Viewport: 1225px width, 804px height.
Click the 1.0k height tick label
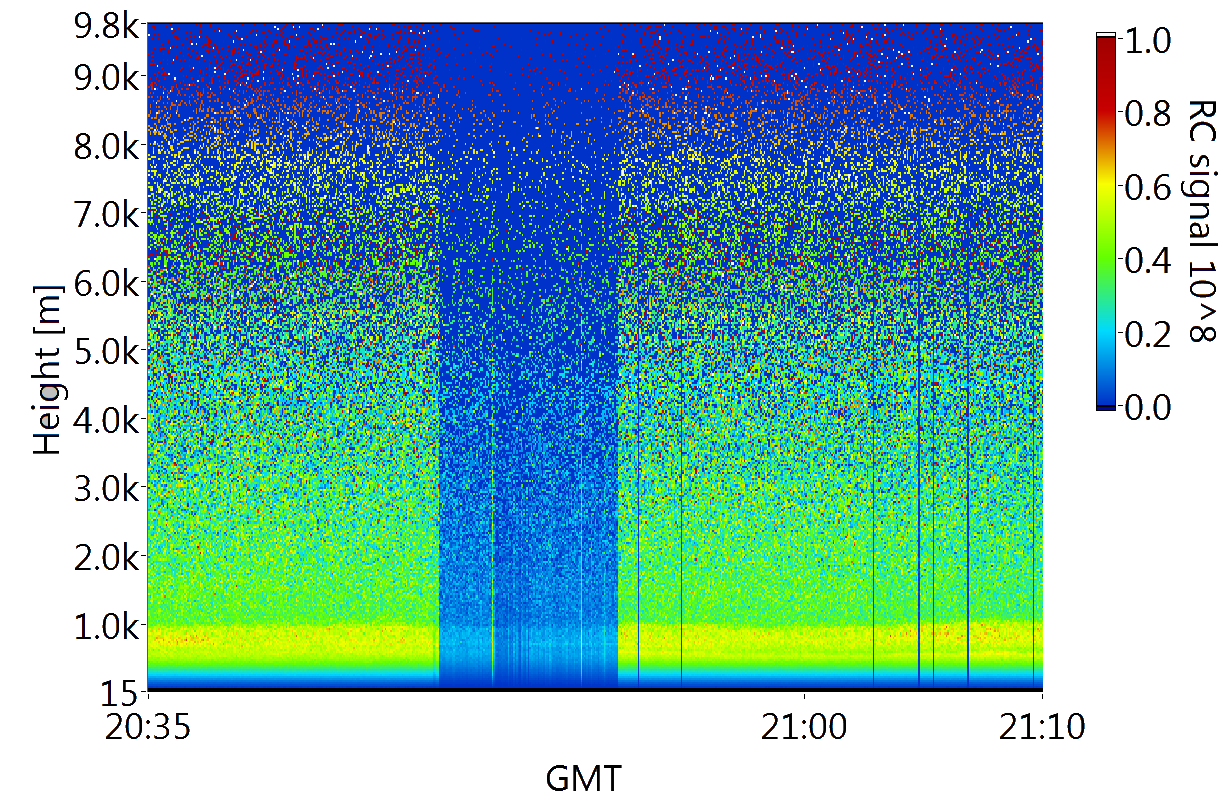105,627
